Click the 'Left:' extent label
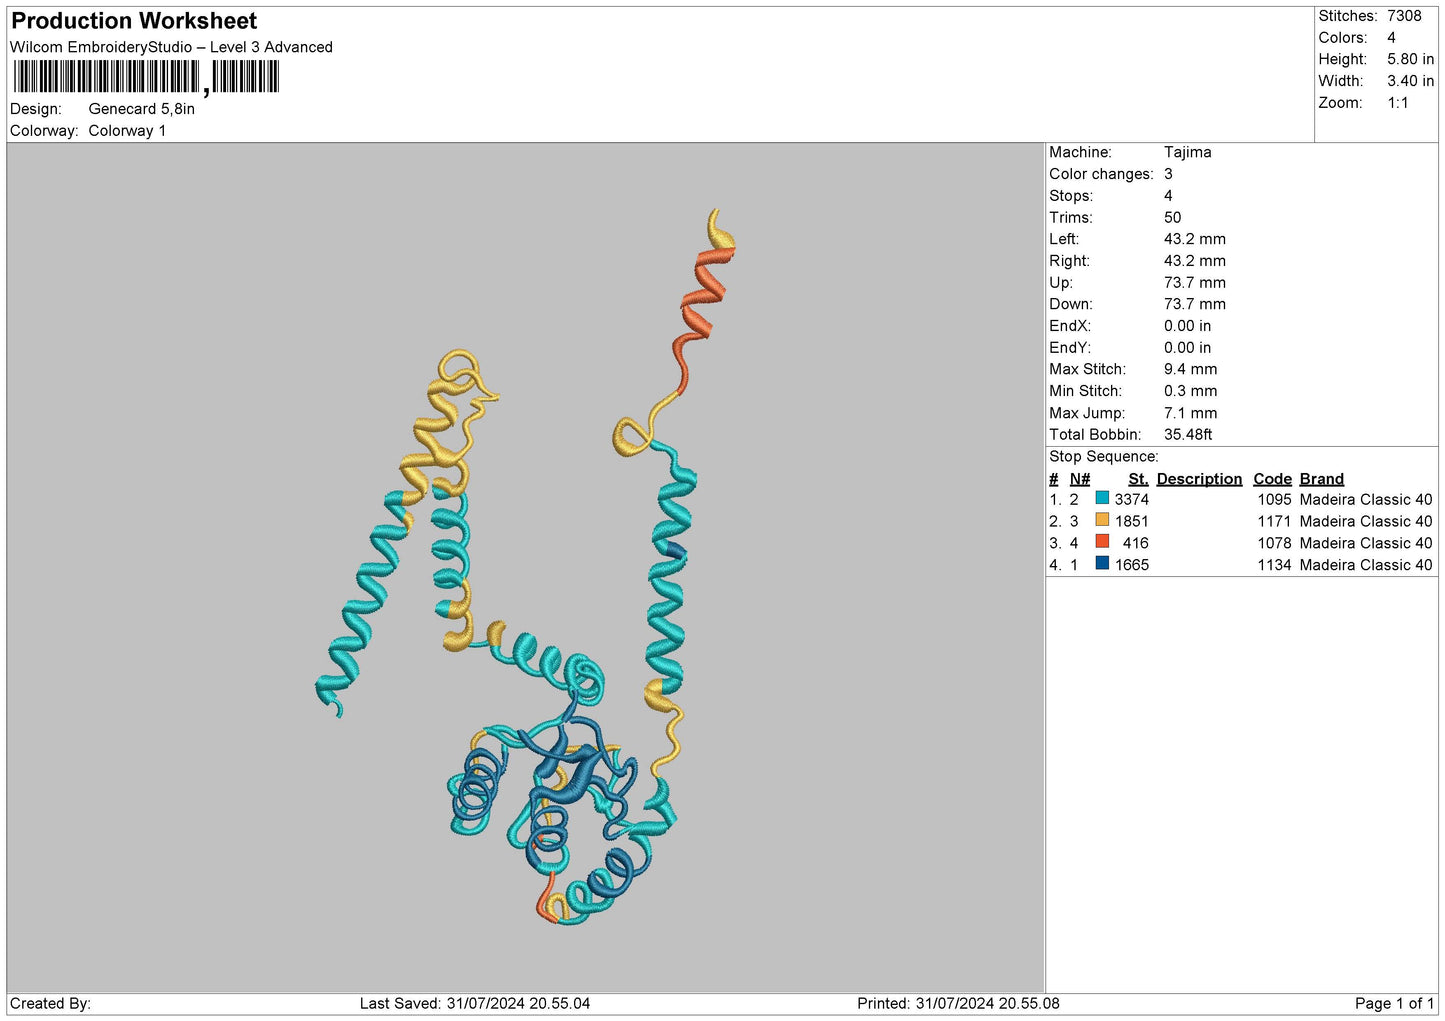The height and width of the screenshot is (1021, 1445). click(x=1064, y=239)
